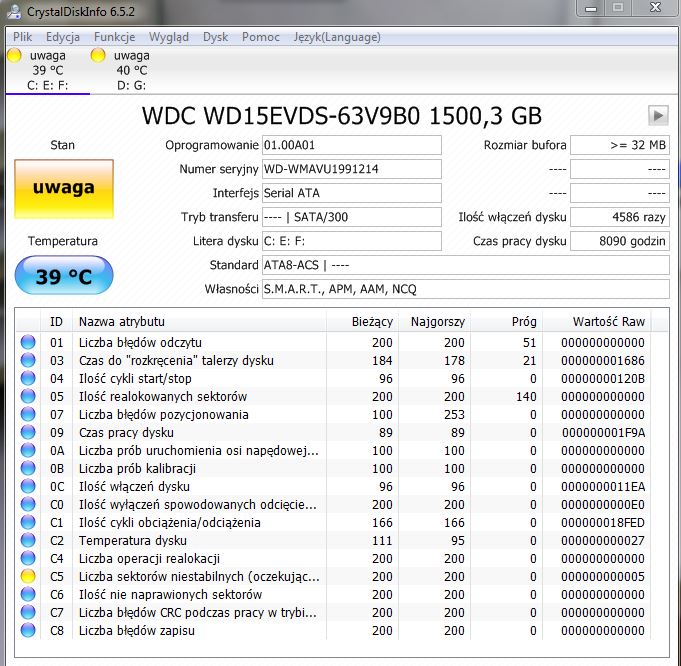Click the Tryb transferu field SATA/300
Viewport: 681px width, 666px height.
coord(352,217)
